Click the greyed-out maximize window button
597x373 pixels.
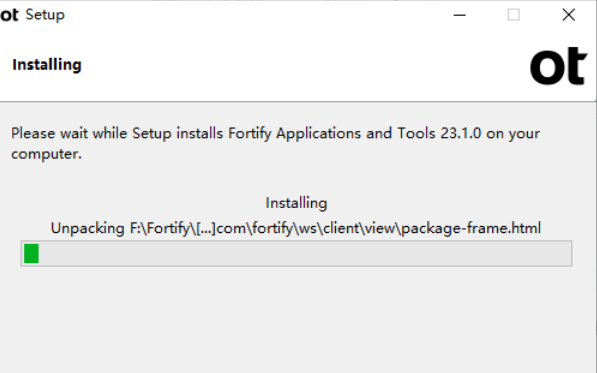click(x=513, y=15)
